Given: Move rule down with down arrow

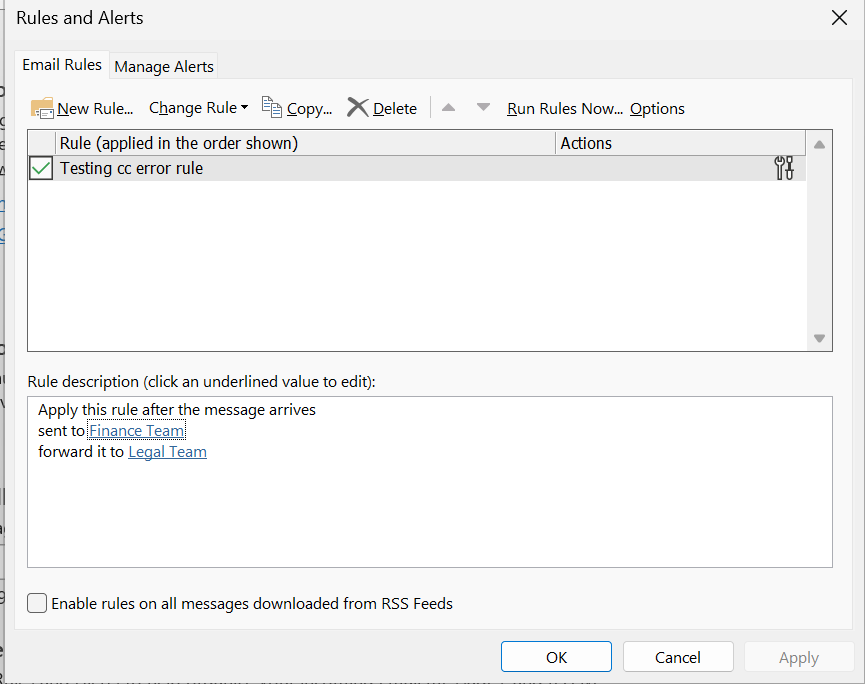Looking at the screenshot, I should coord(483,107).
